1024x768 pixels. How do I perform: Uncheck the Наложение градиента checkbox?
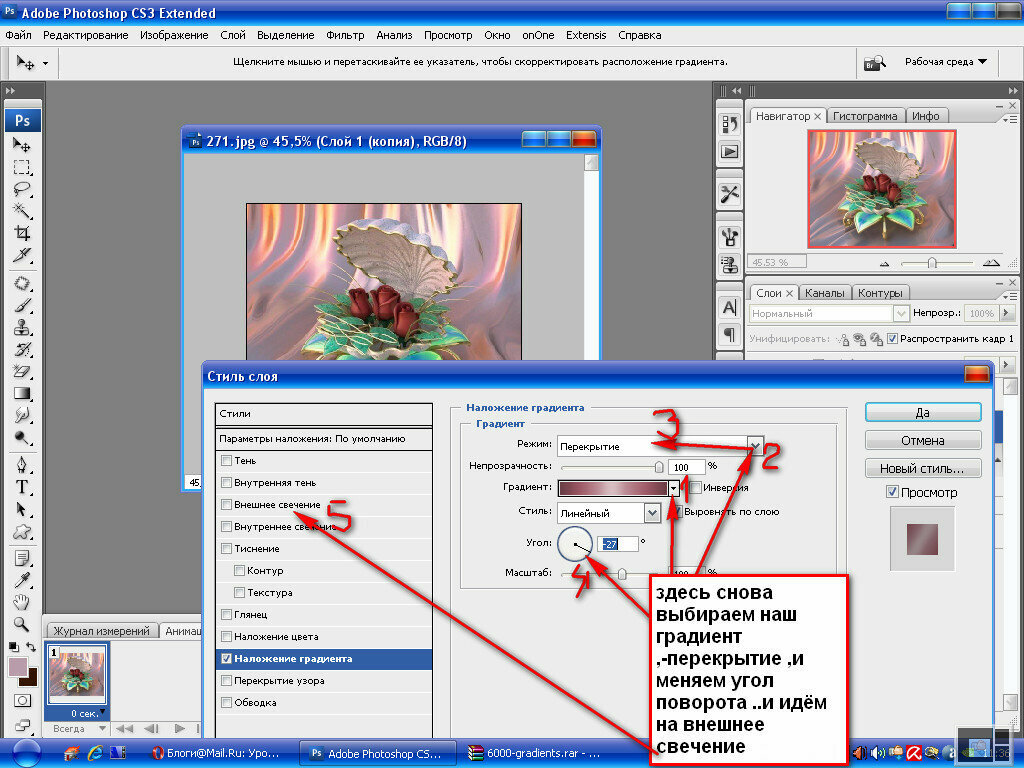click(227, 658)
